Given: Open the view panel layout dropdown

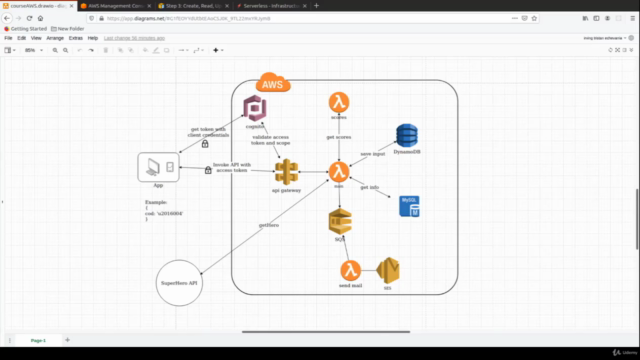Looking at the screenshot, I should click(x=10, y=50).
